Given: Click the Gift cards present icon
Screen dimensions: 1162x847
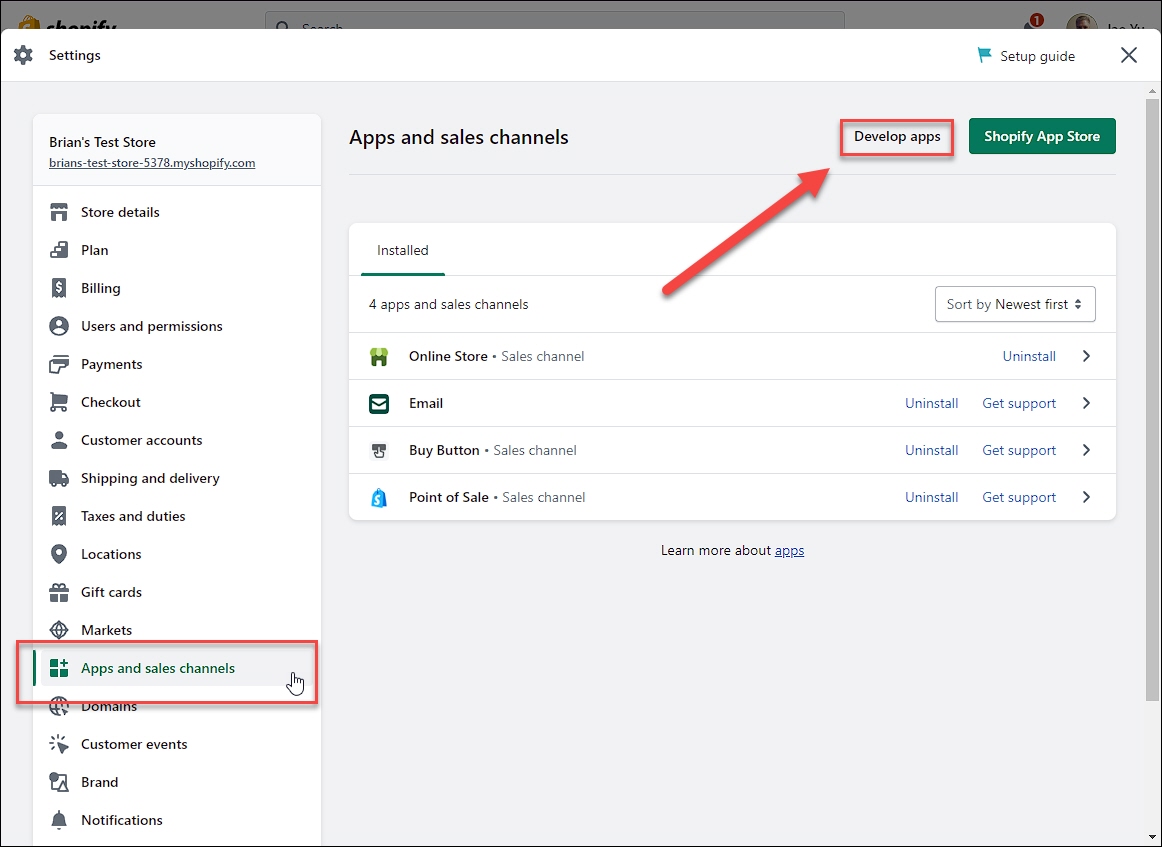Looking at the screenshot, I should [x=59, y=592].
